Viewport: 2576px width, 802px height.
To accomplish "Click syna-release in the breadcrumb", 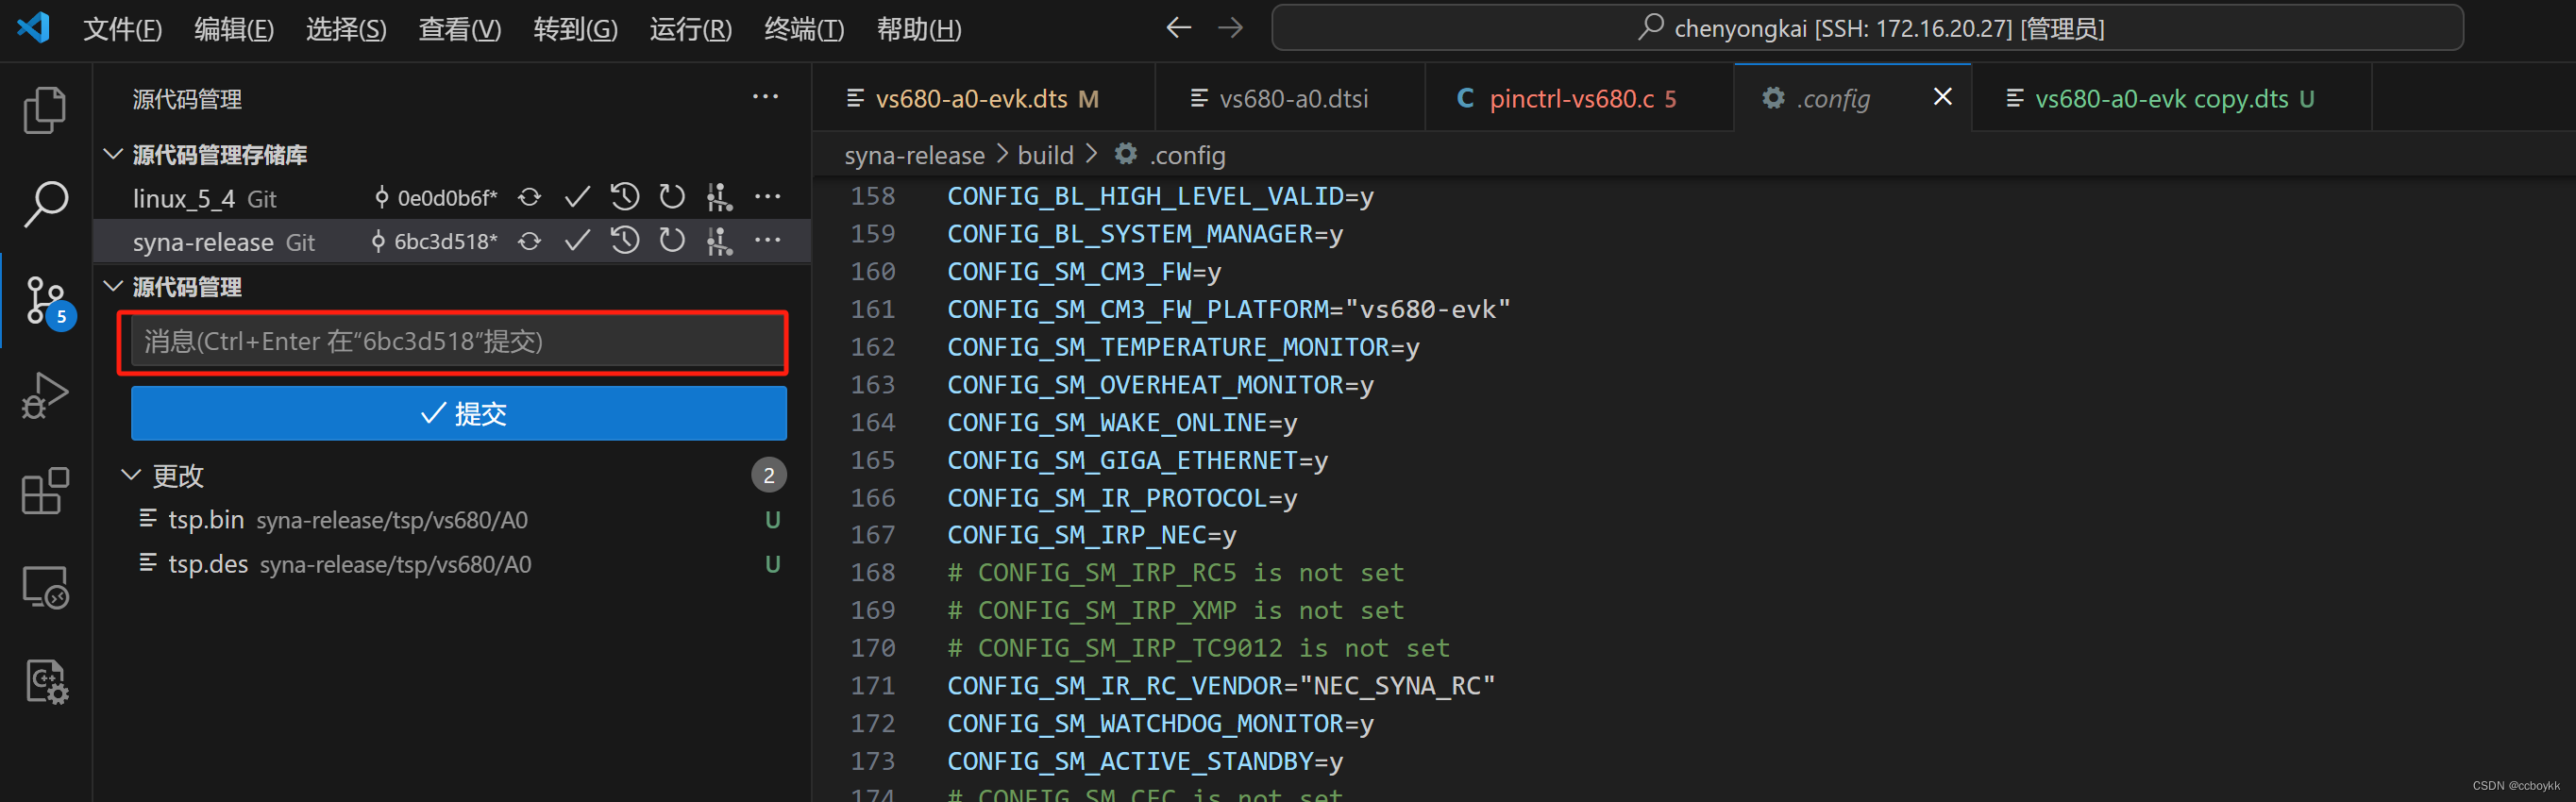I will point(914,155).
